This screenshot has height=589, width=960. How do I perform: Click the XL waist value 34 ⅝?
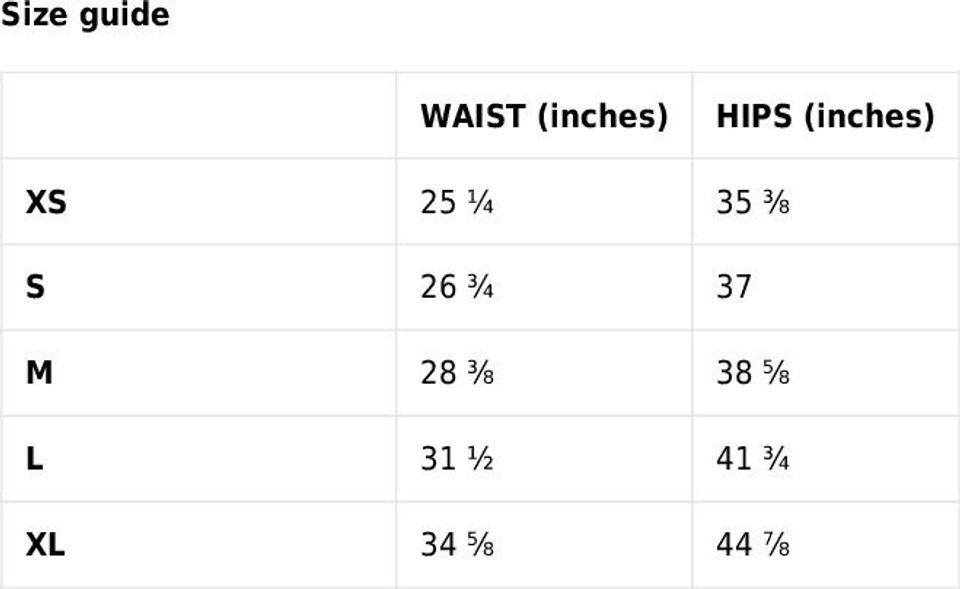click(457, 546)
